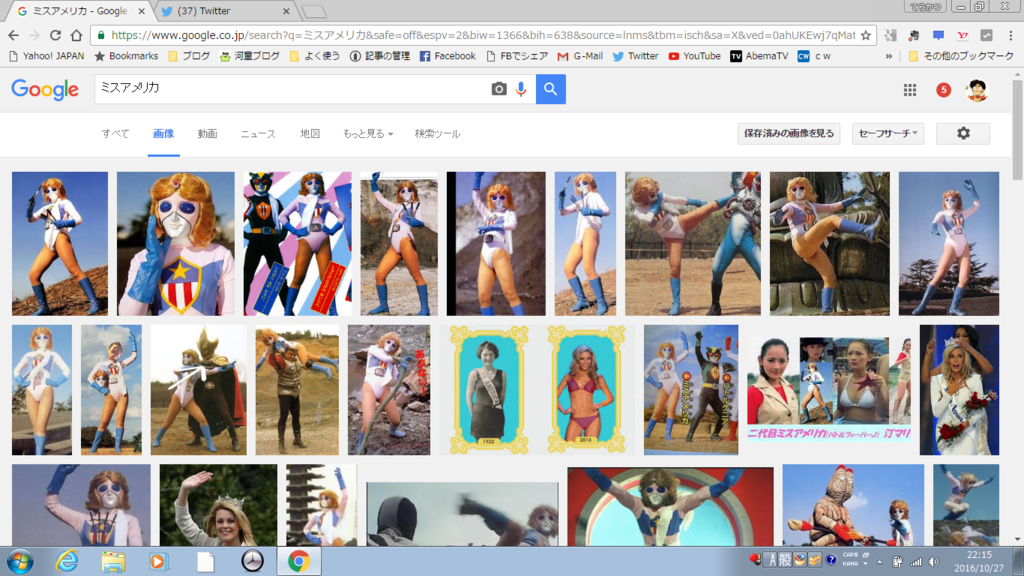The image size is (1024, 576).
Task: Show hidden system tray icons arrow
Action: pyautogui.click(x=880, y=562)
